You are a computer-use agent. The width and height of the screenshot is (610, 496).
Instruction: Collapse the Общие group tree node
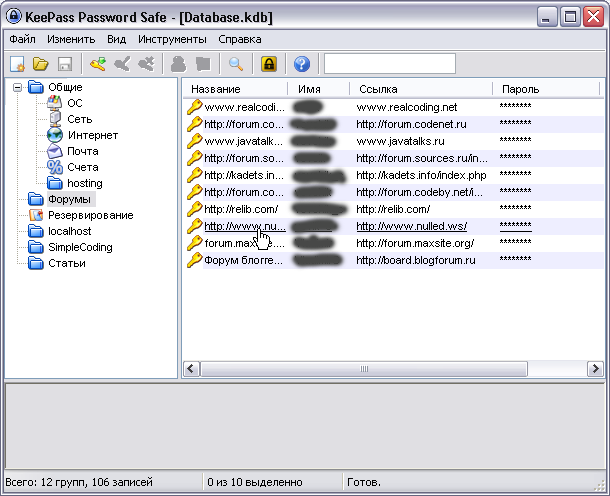(17, 87)
